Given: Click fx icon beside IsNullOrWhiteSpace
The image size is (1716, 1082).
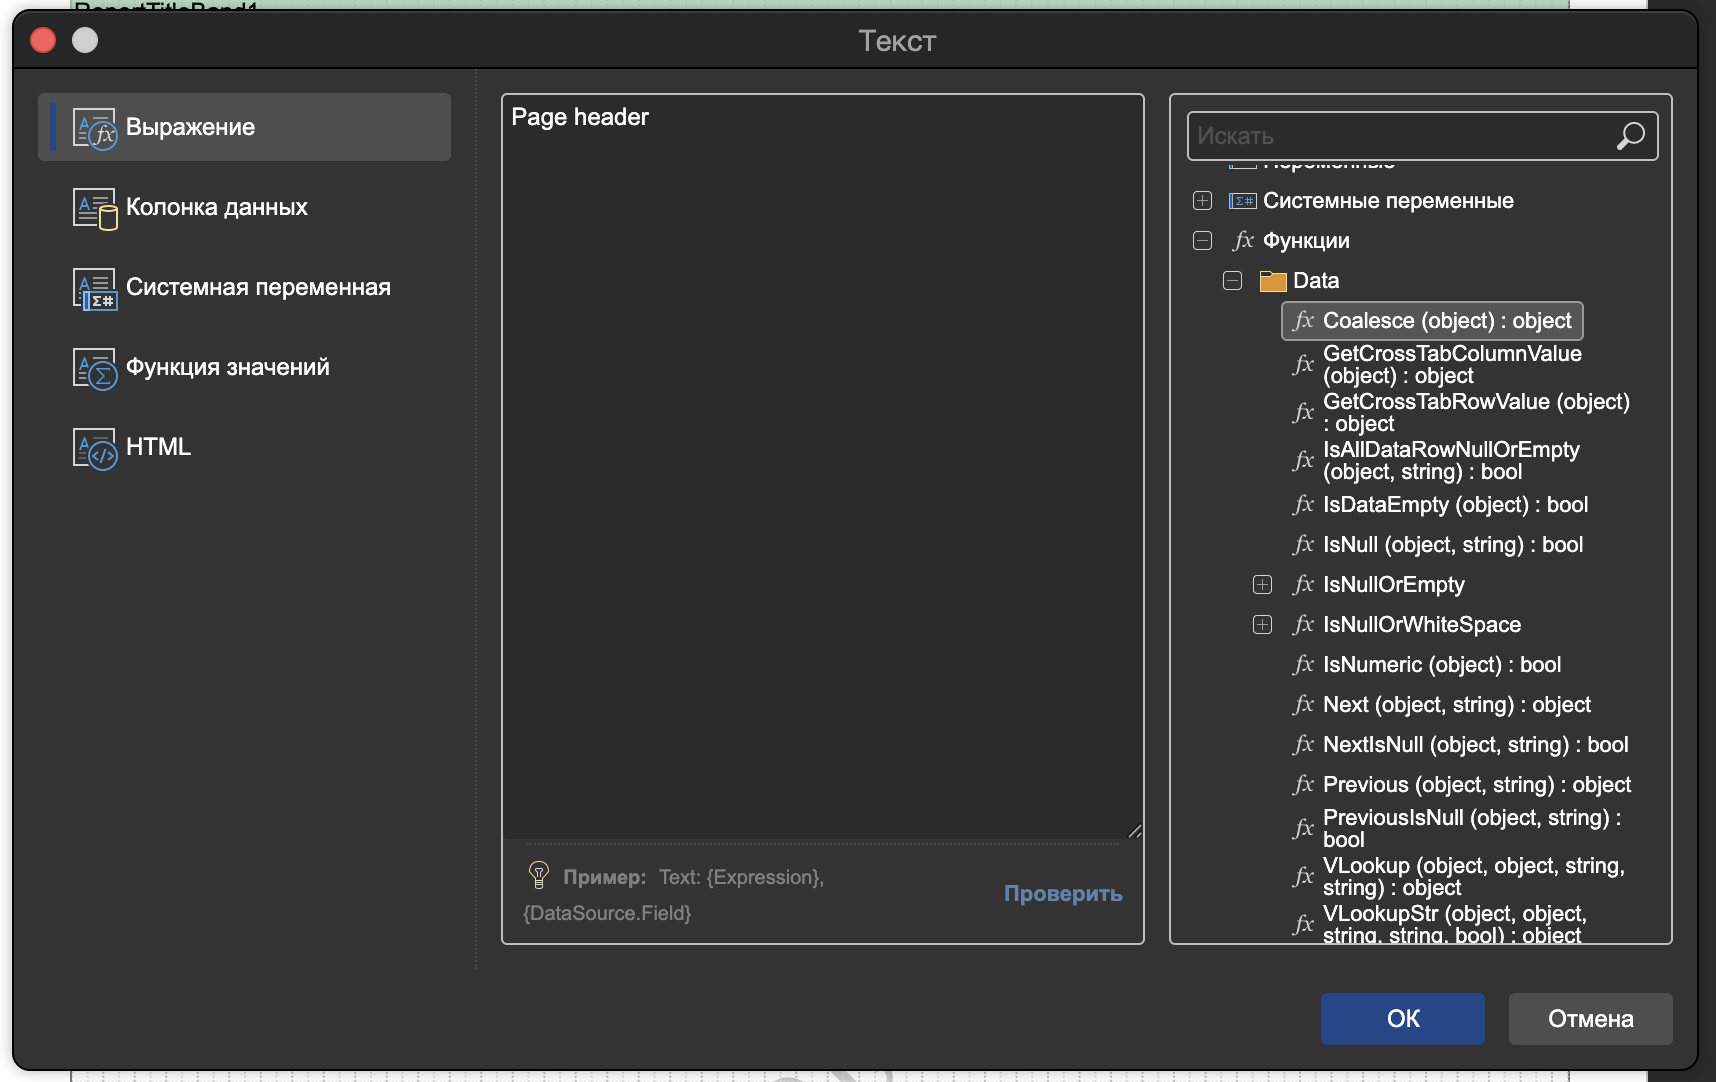Looking at the screenshot, I should click(1303, 625).
